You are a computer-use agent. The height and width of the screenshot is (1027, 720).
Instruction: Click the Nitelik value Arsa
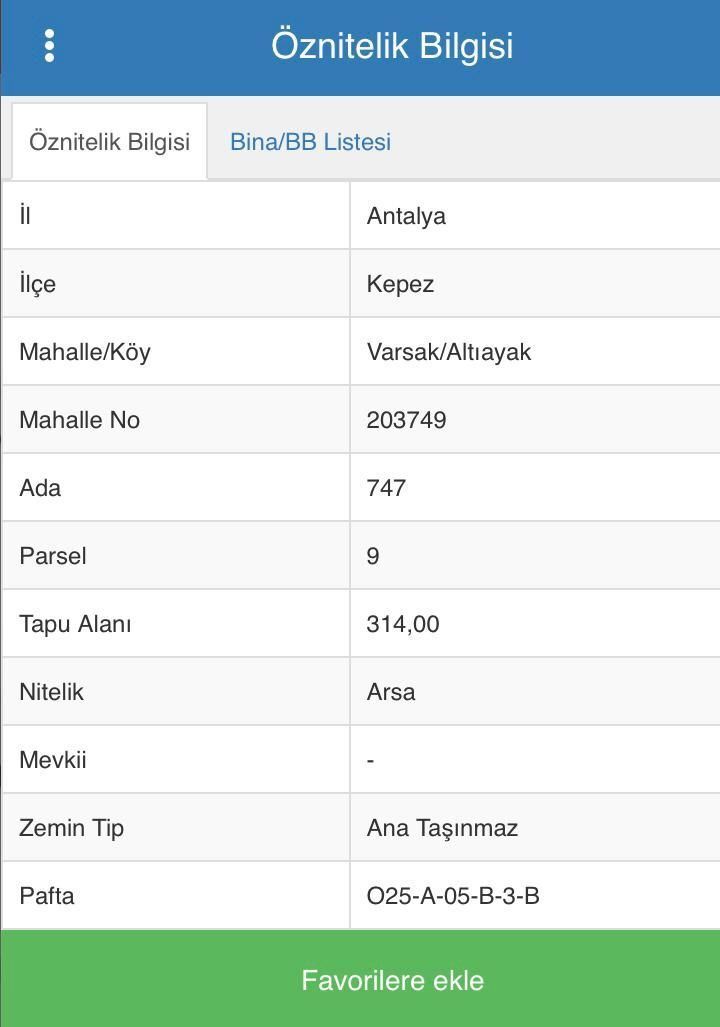[391, 692]
